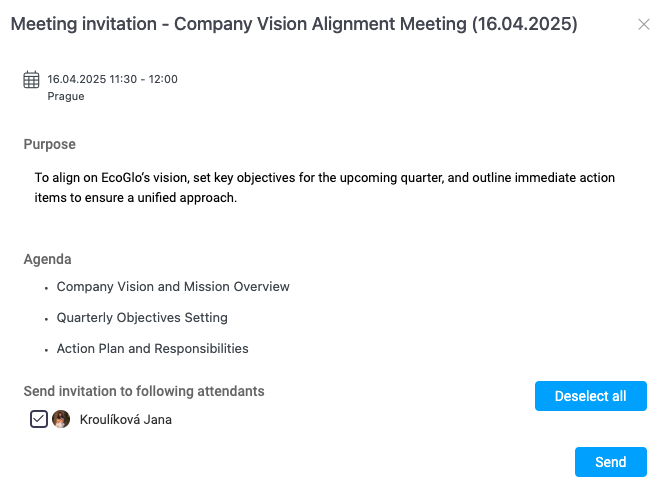Close the meeting invitation dialog
Screen dimensions: 667x494
(644, 24)
